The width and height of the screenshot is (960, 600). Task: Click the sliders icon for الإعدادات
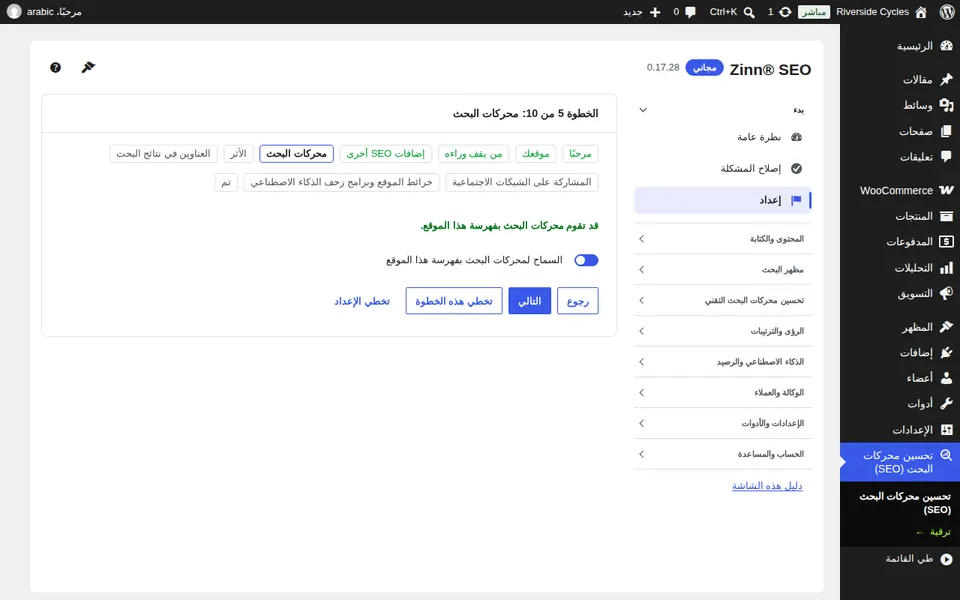[x=947, y=430]
